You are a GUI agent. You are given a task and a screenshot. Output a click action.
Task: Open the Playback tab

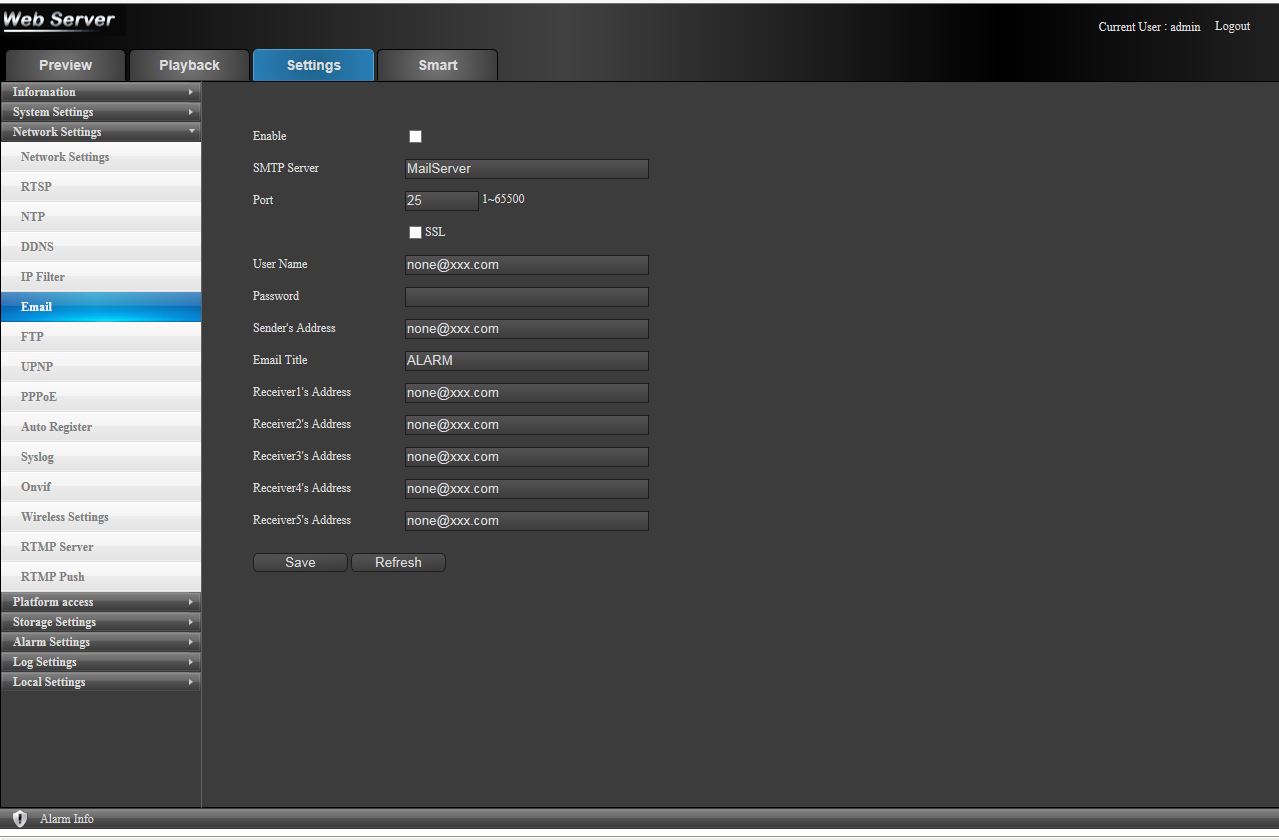coord(189,65)
